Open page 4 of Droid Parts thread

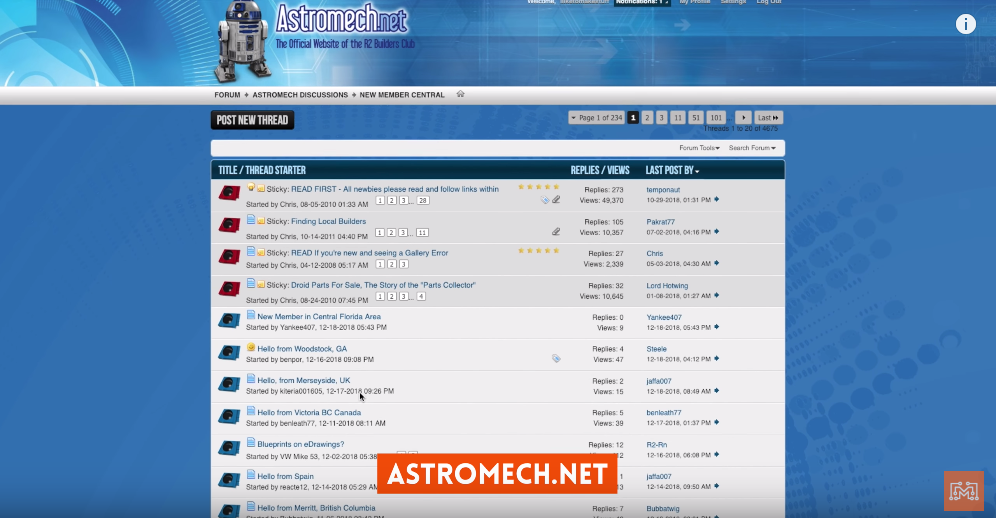point(421,297)
